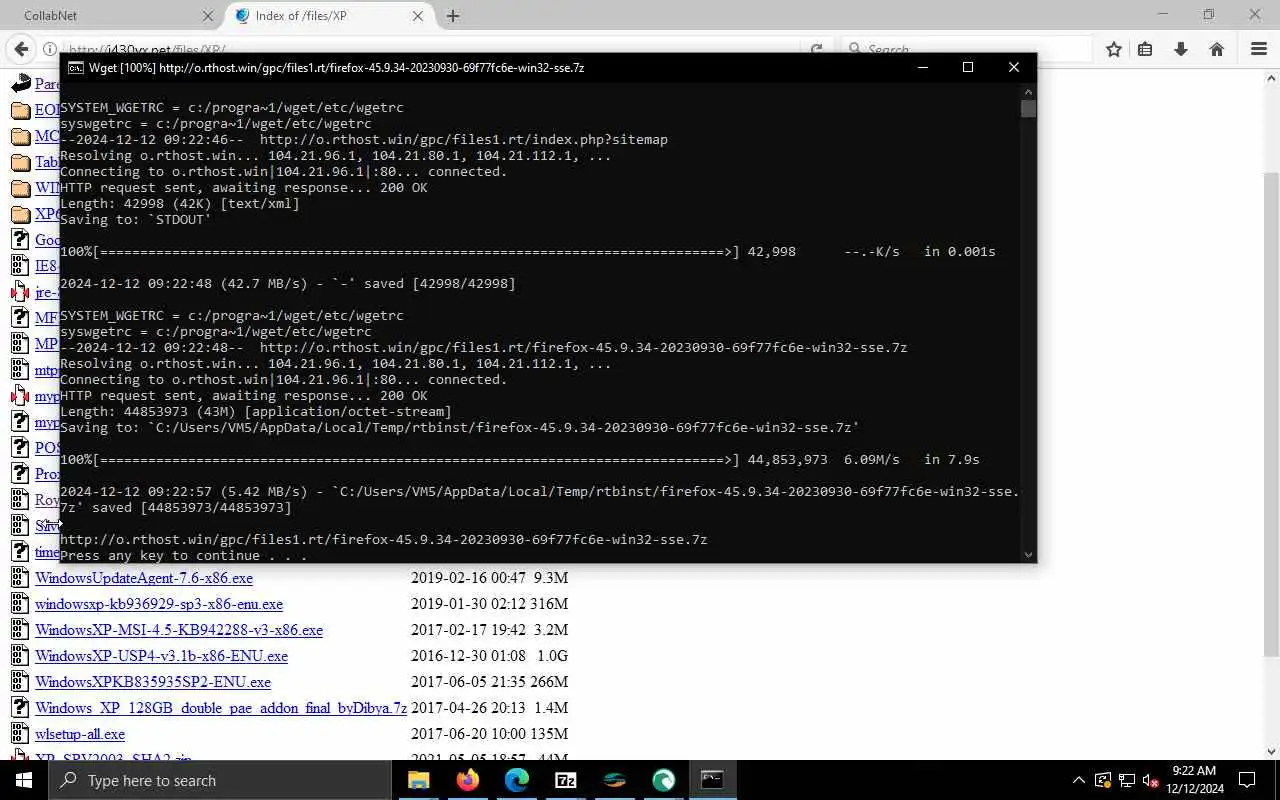Click the network status tray icon
1280x800 pixels.
pyautogui.click(x=1127, y=780)
